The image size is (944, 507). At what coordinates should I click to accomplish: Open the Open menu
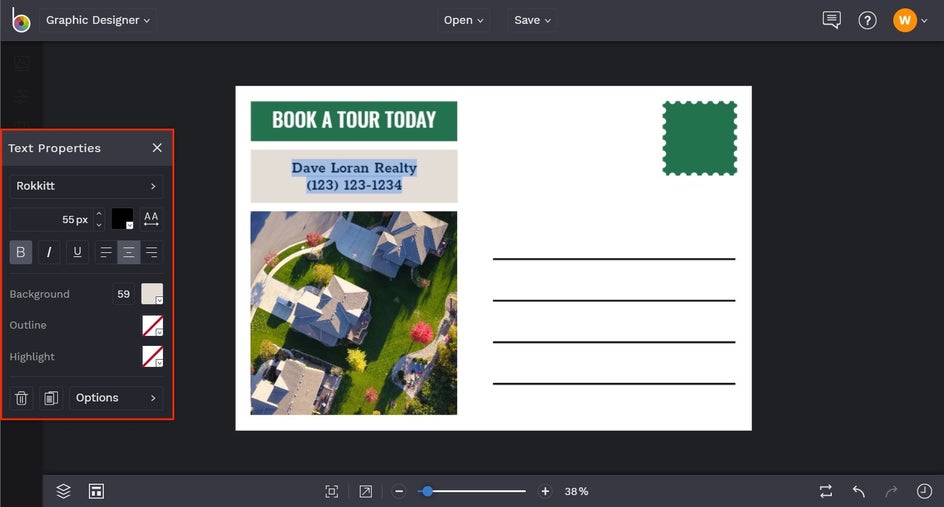pos(463,20)
